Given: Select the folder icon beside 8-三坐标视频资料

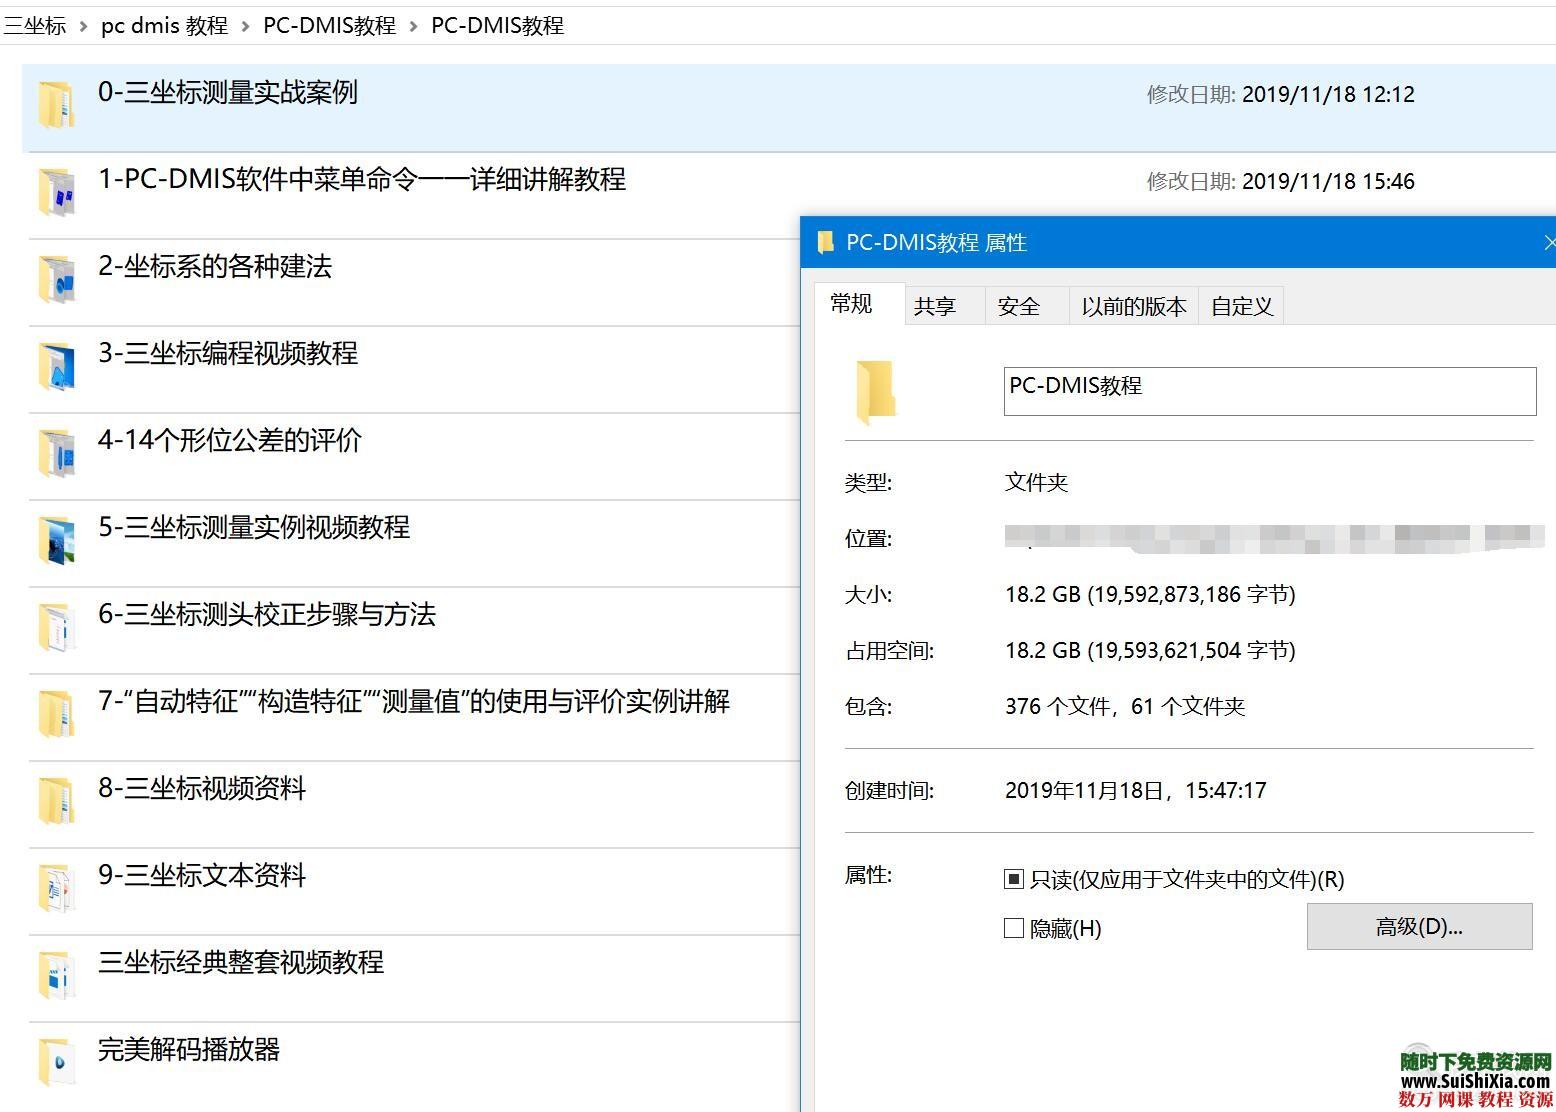Looking at the screenshot, I should pyautogui.click(x=57, y=800).
